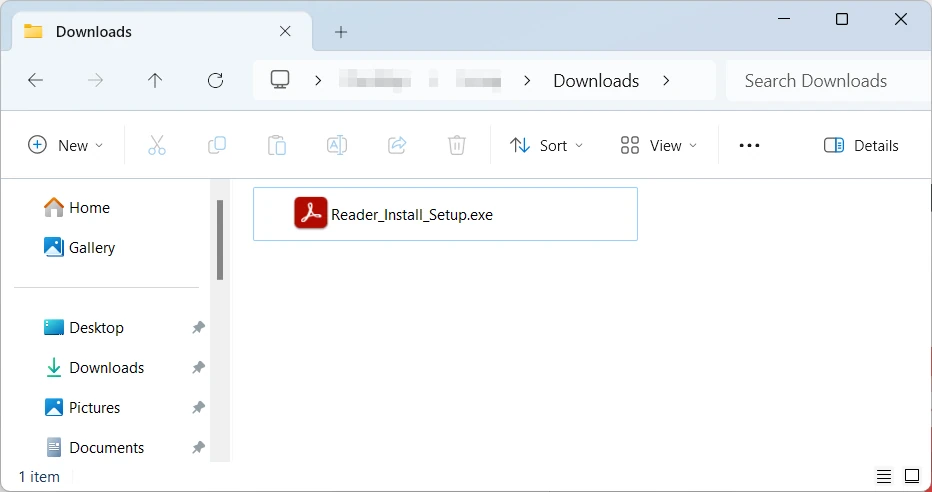Screen dimensions: 932x492
Task: Open Gallery in the navigation pane
Action: (79, 247)
